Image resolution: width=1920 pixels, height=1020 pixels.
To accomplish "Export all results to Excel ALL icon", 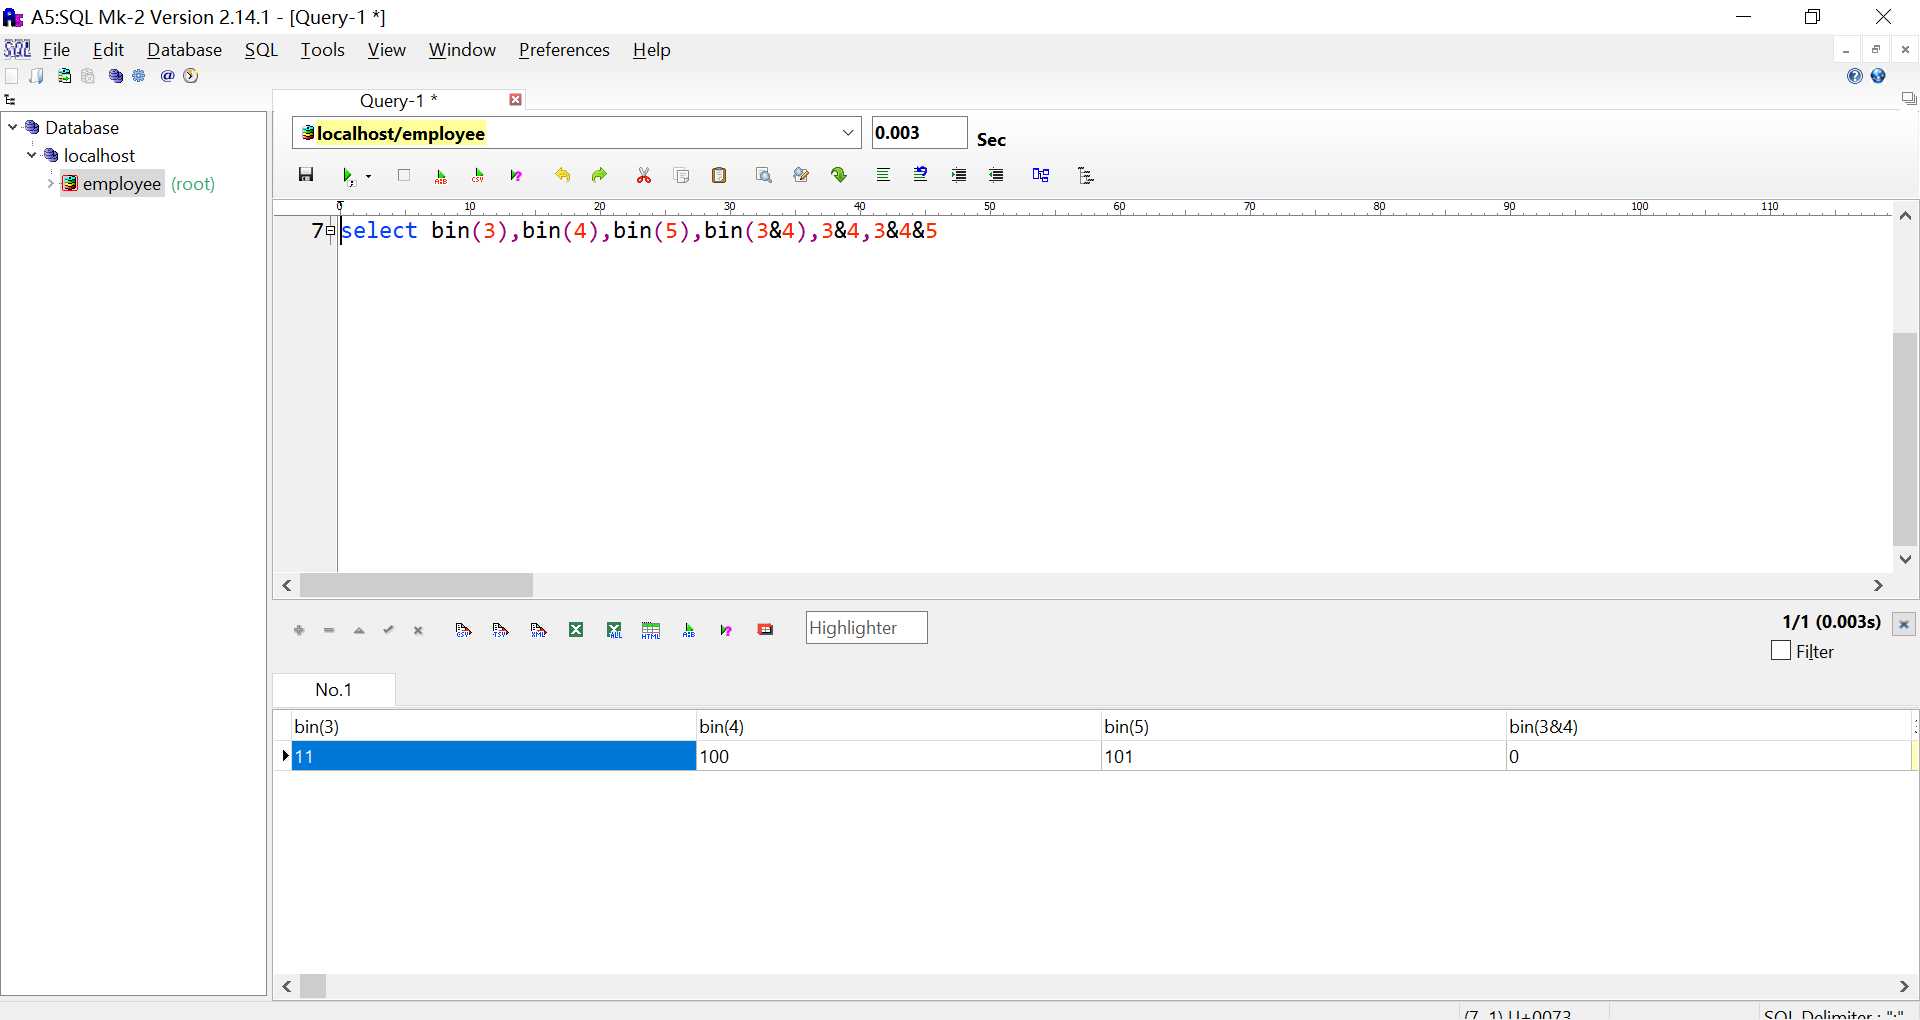I will click(614, 630).
